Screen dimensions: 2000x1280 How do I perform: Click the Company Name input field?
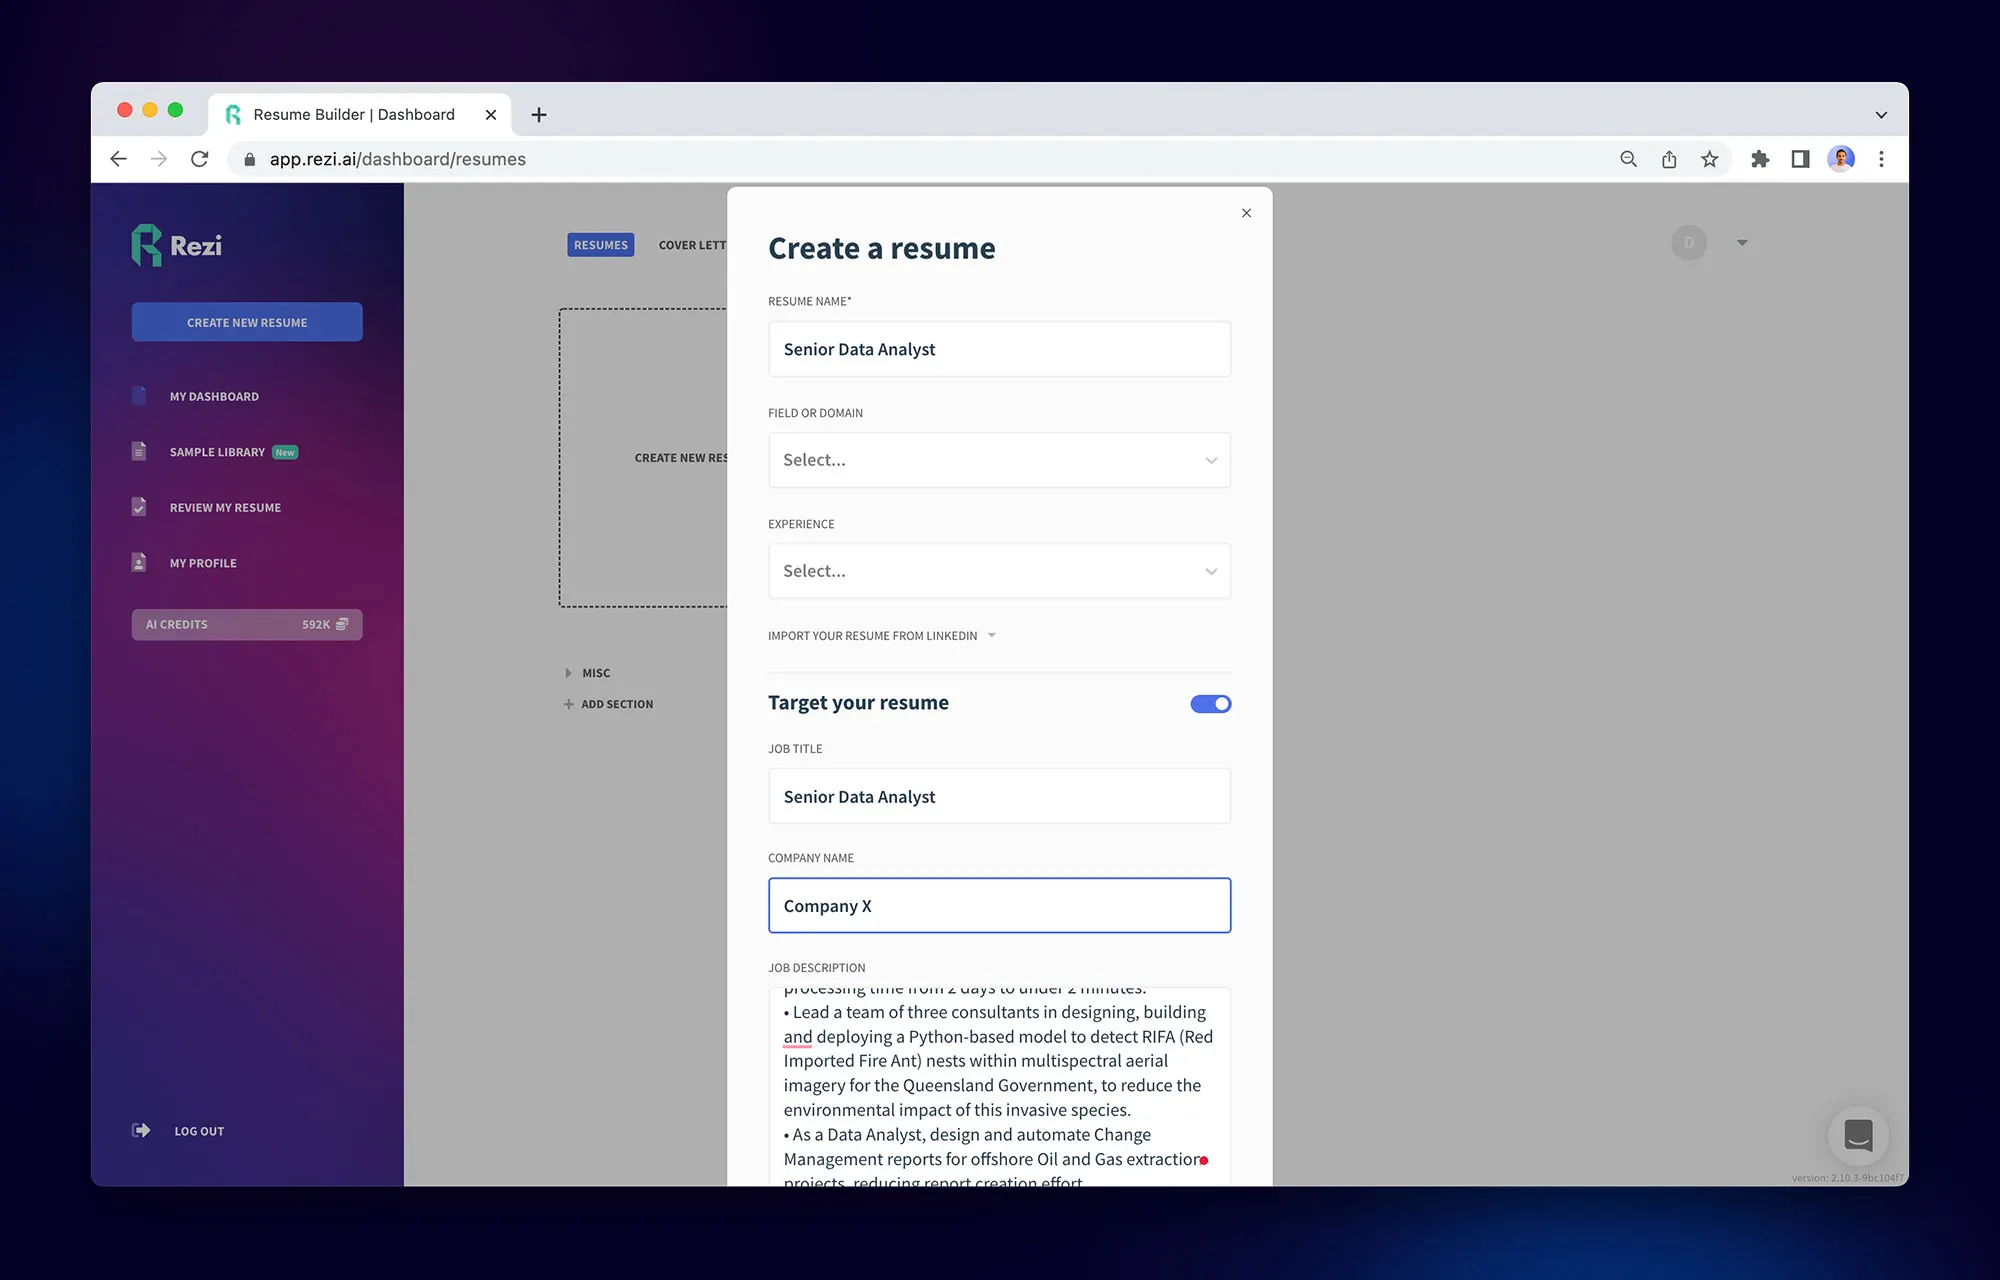tap(999, 906)
